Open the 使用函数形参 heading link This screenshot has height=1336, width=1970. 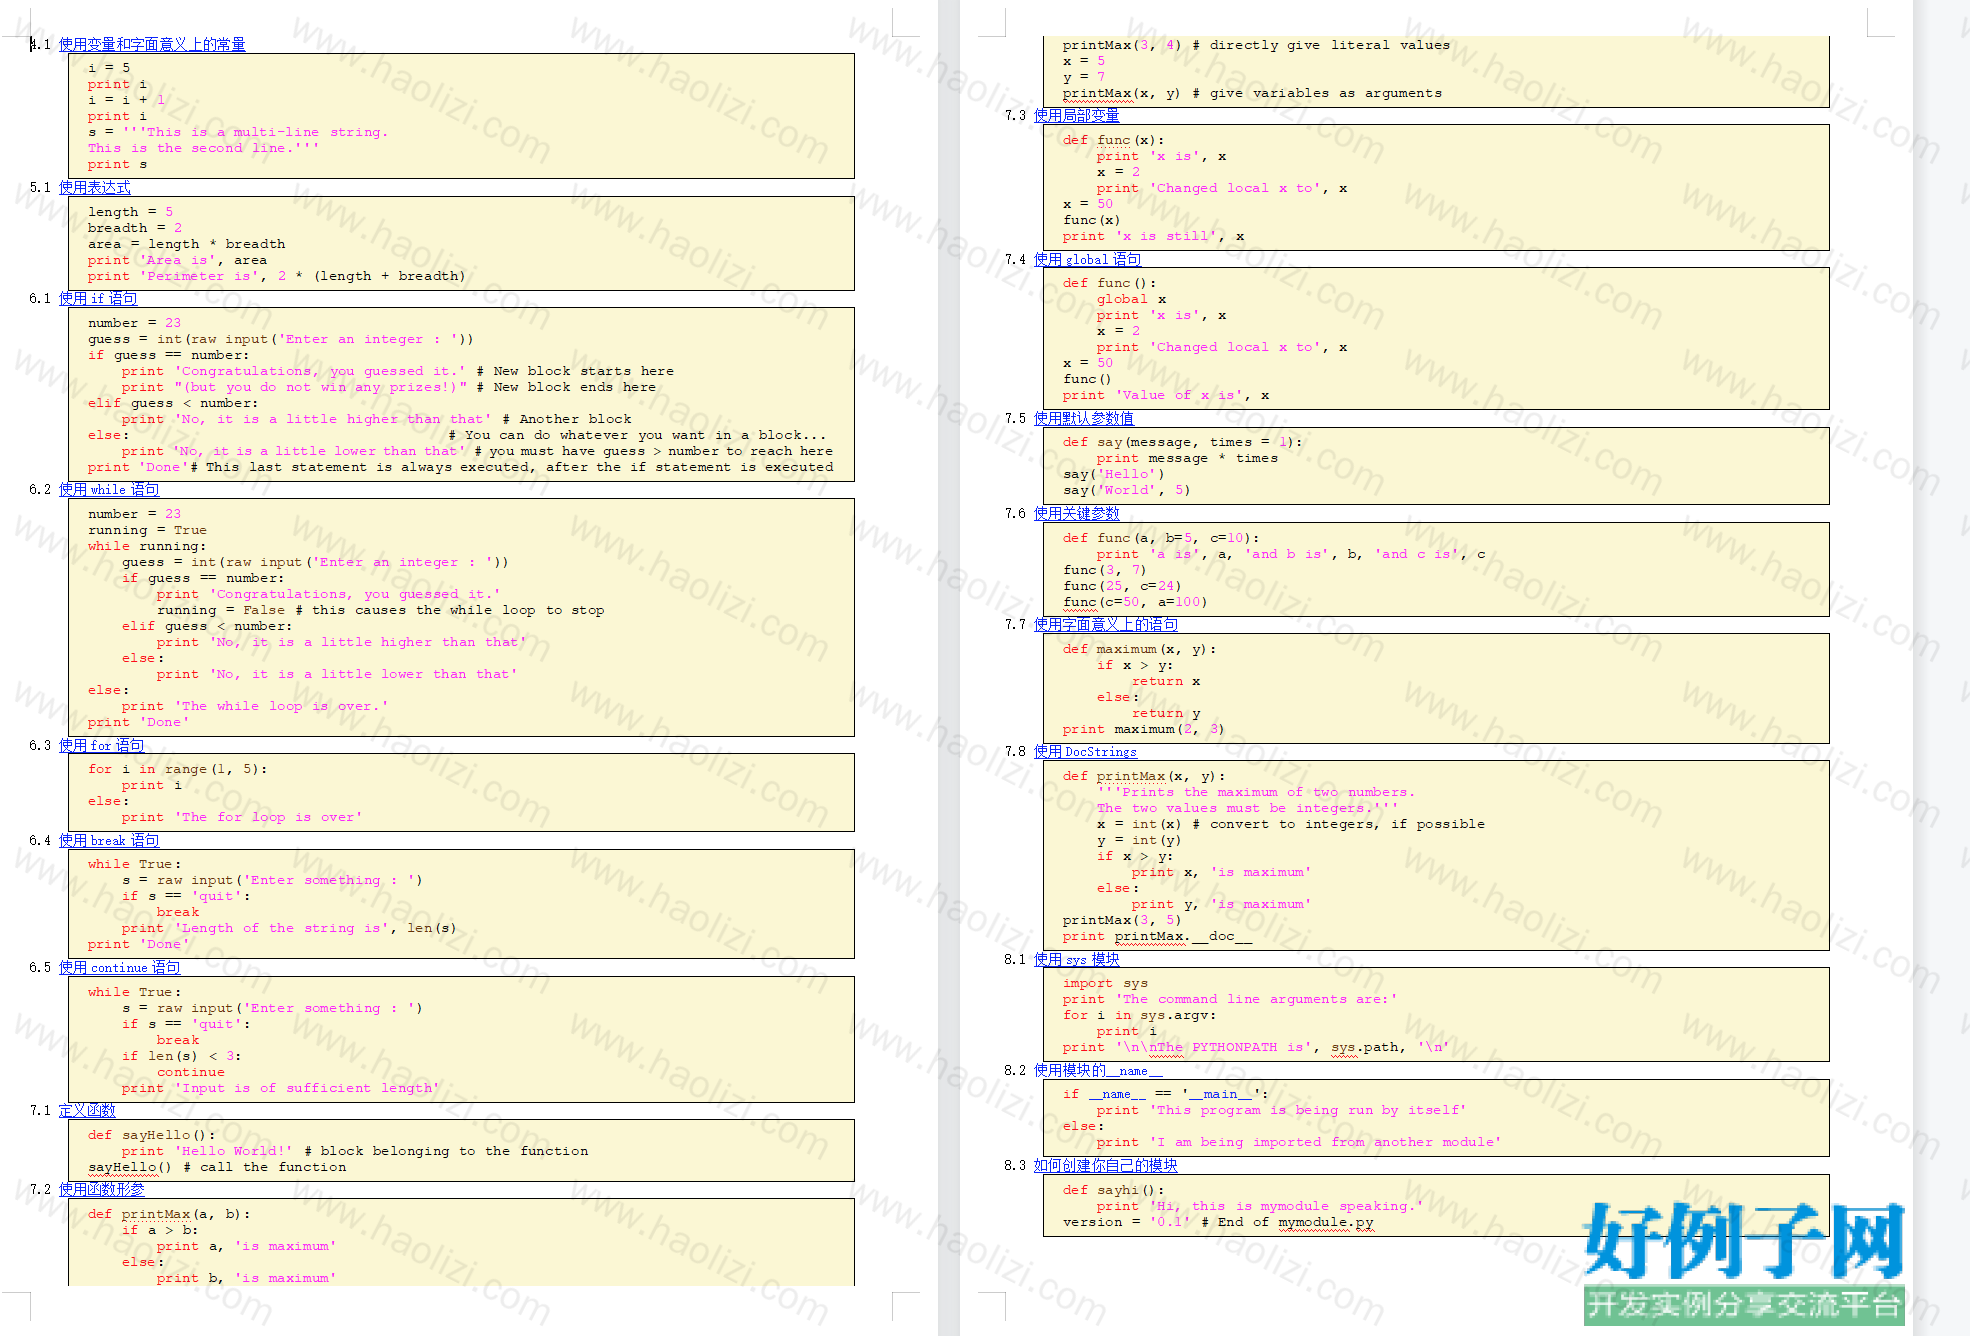[102, 1189]
